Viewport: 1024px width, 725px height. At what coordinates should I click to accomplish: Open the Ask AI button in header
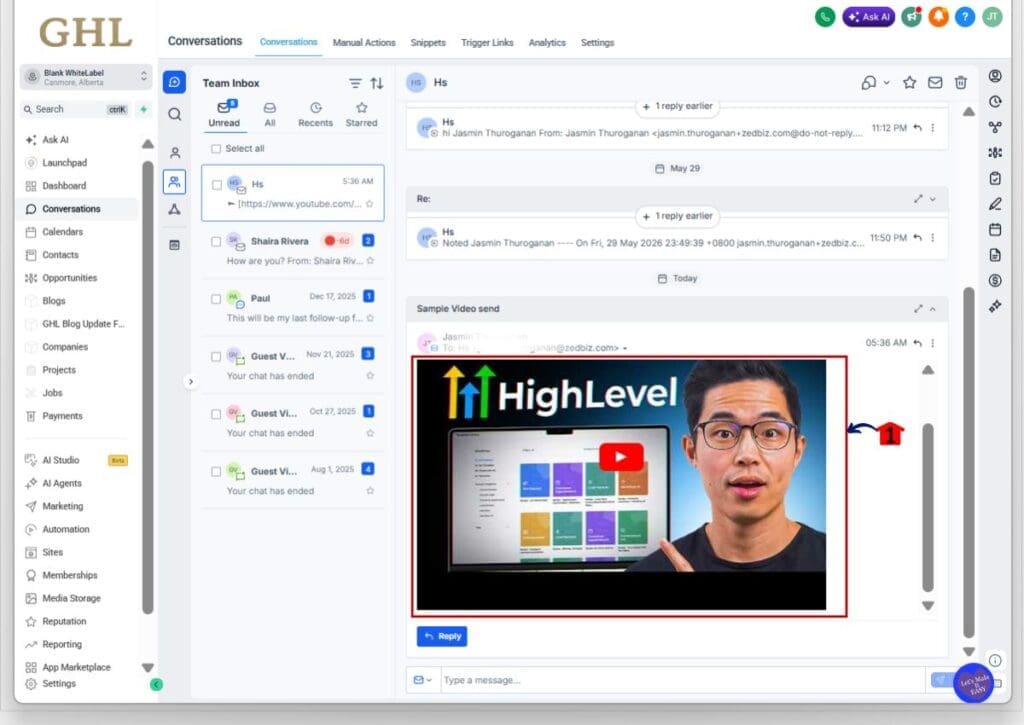869,17
